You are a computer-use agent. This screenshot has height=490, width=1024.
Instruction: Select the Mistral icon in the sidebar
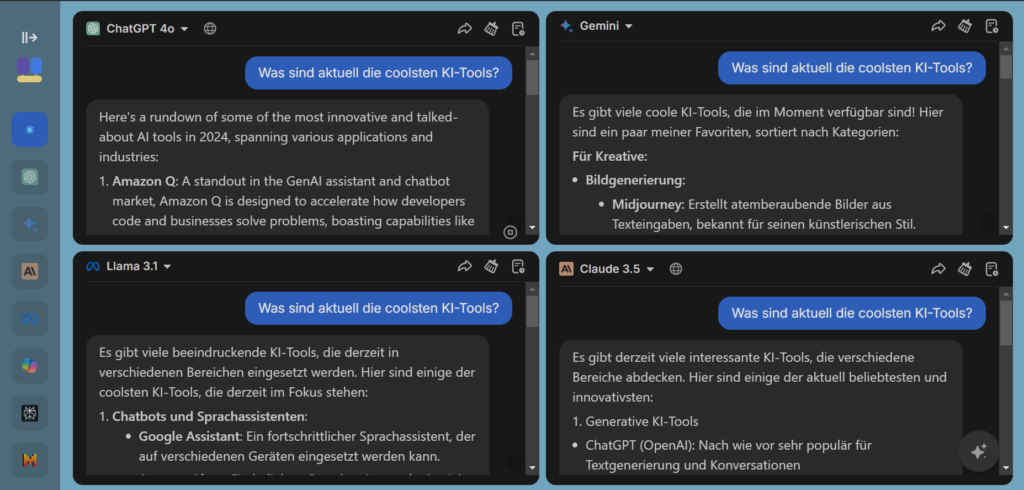[30, 460]
